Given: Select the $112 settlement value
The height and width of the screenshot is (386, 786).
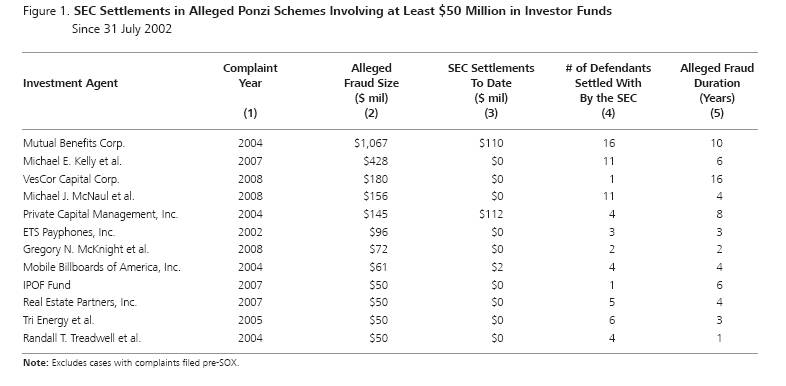Looking at the screenshot, I should 491,215.
